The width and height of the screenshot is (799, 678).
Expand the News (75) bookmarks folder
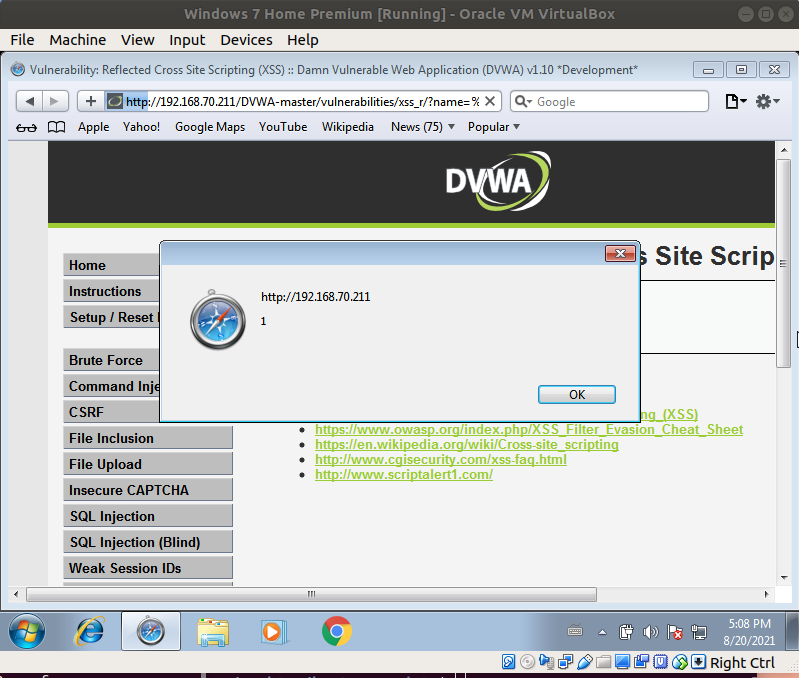[422, 127]
